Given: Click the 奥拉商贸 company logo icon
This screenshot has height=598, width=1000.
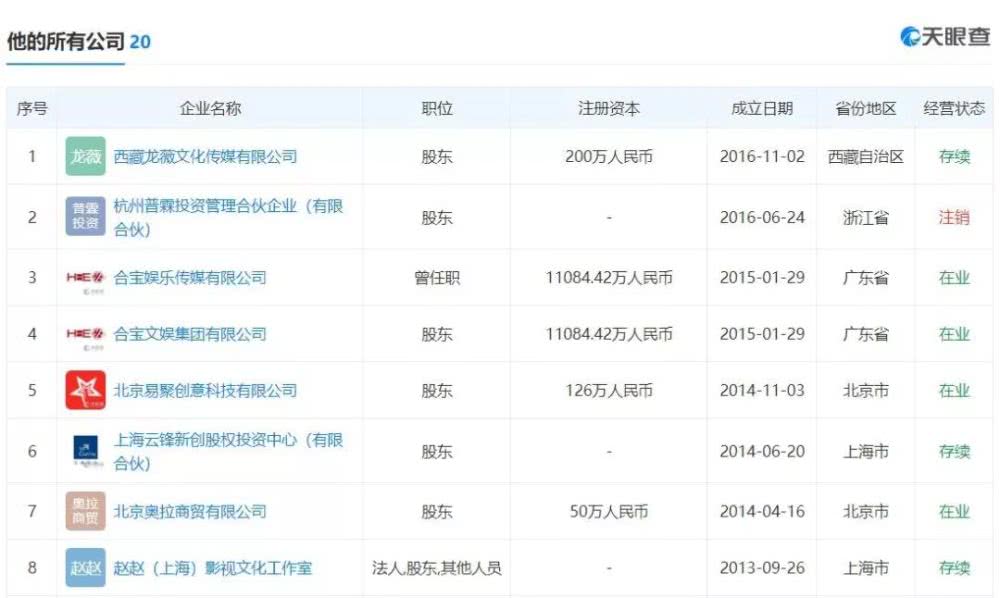Looking at the screenshot, I should tap(85, 511).
